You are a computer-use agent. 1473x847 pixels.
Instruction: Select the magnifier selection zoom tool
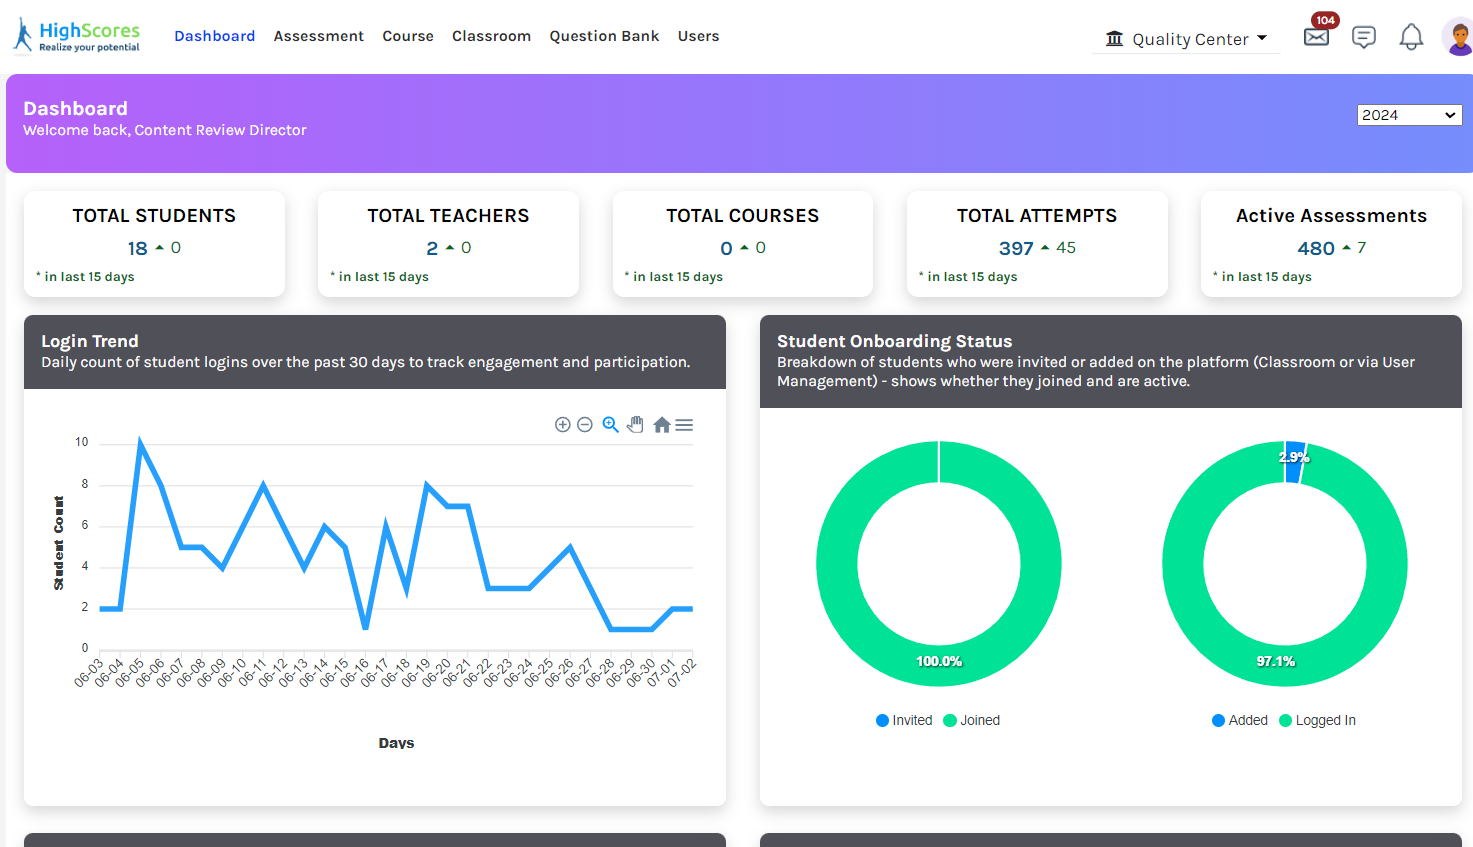click(610, 425)
